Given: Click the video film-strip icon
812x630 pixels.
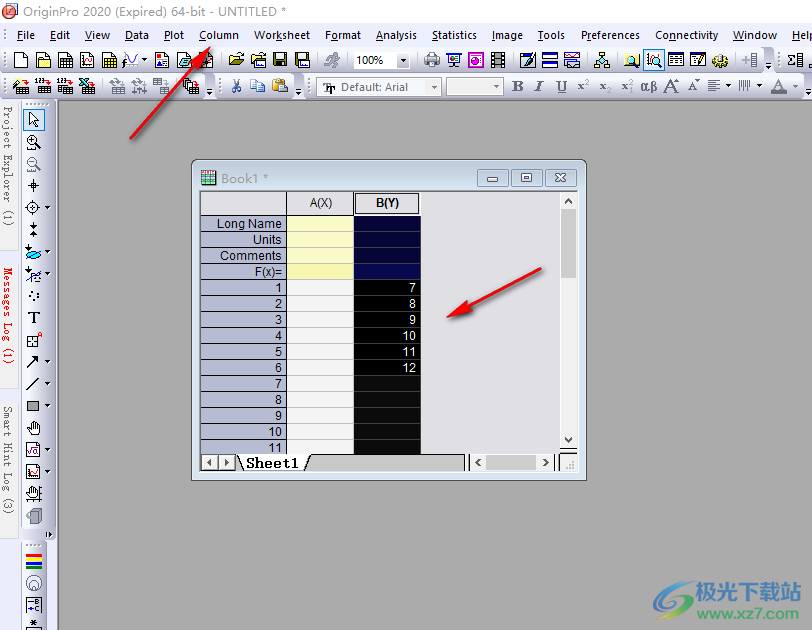Looking at the screenshot, I should [498, 60].
